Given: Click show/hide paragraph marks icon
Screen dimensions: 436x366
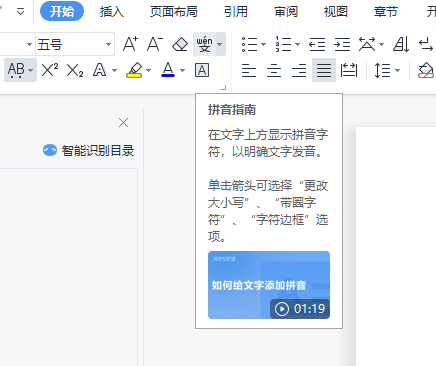Looking at the screenshot, I should click(x=426, y=44).
